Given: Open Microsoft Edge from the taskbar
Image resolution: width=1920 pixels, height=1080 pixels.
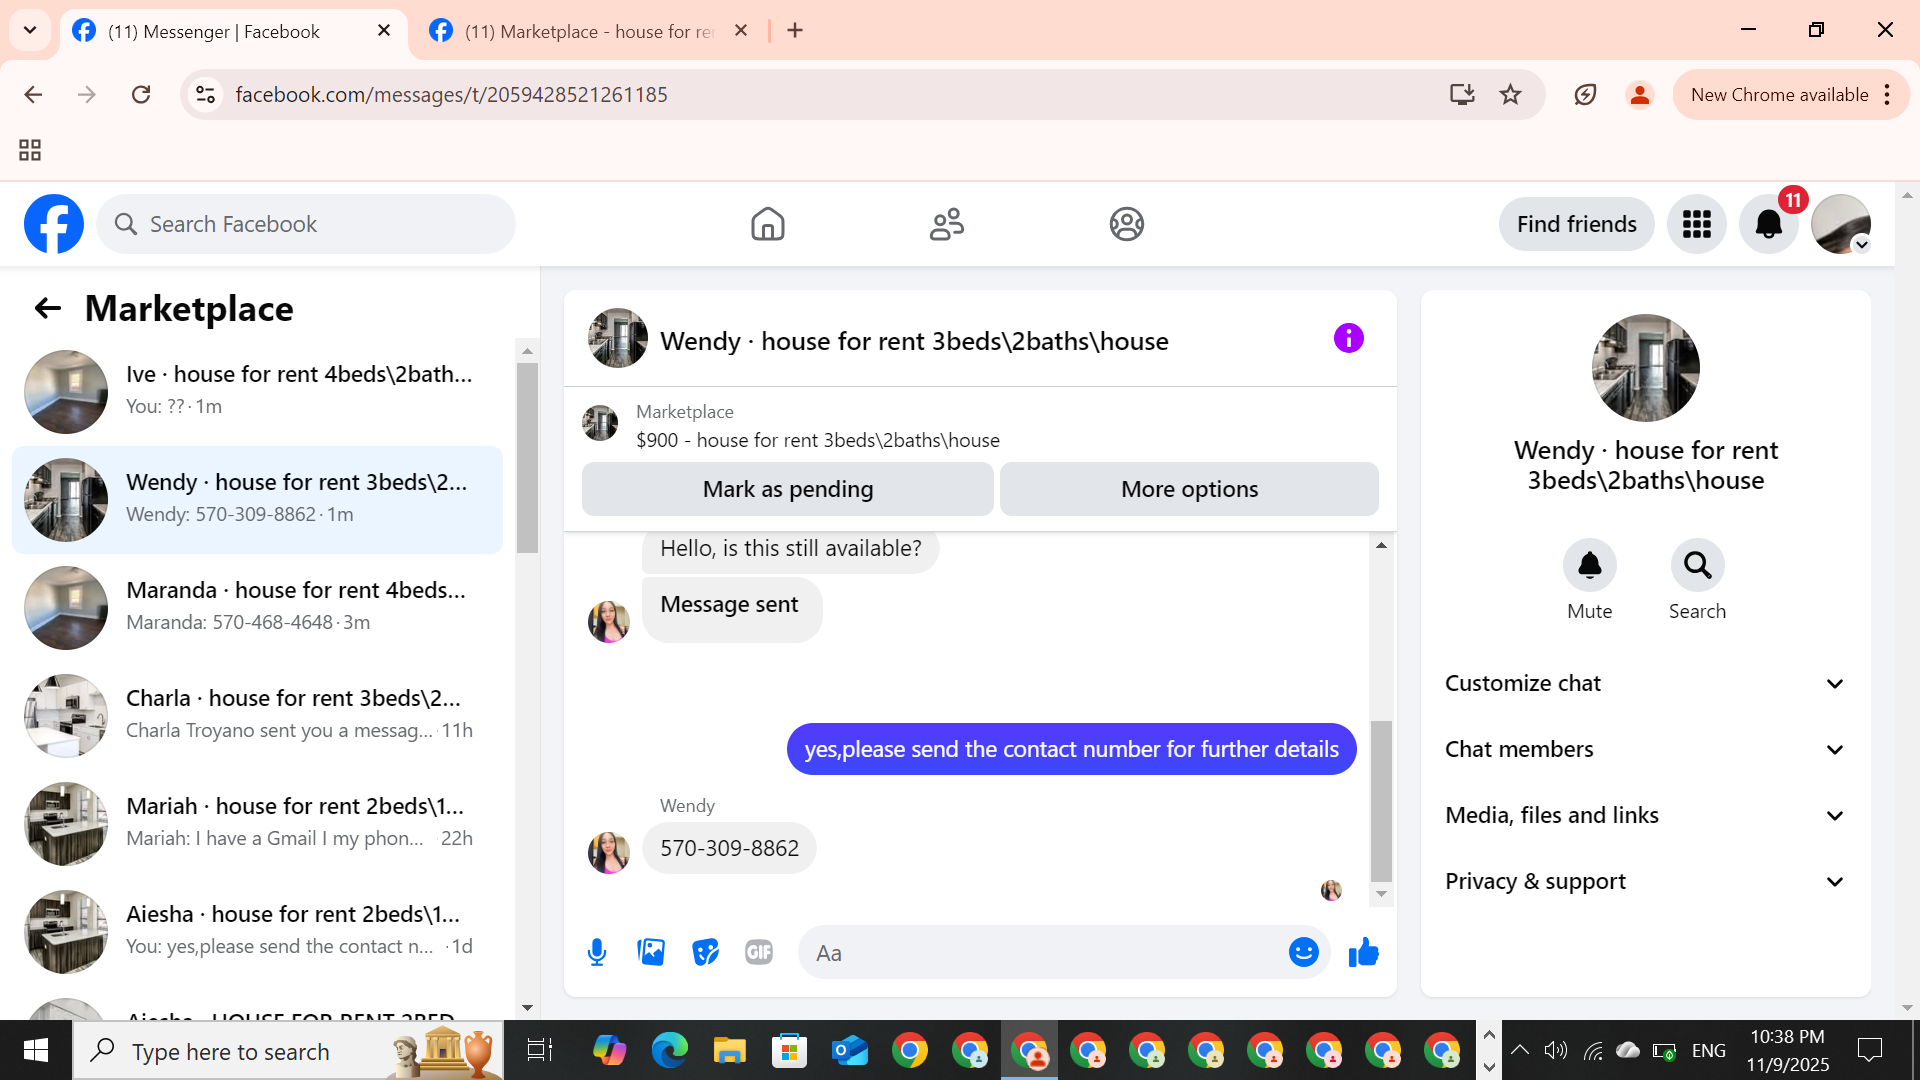Looking at the screenshot, I should click(x=669, y=1050).
